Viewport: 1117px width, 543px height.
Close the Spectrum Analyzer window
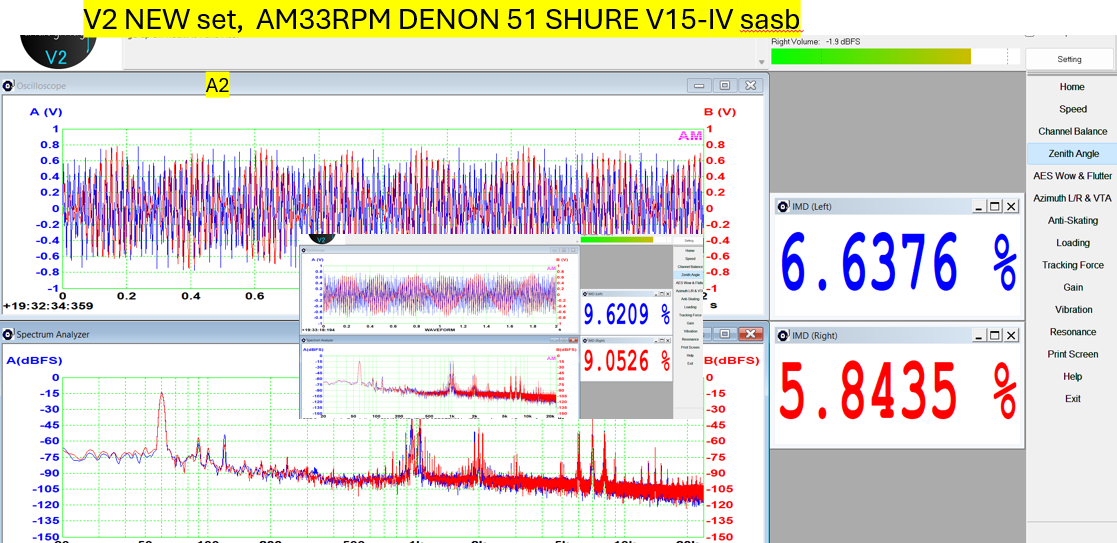749,333
